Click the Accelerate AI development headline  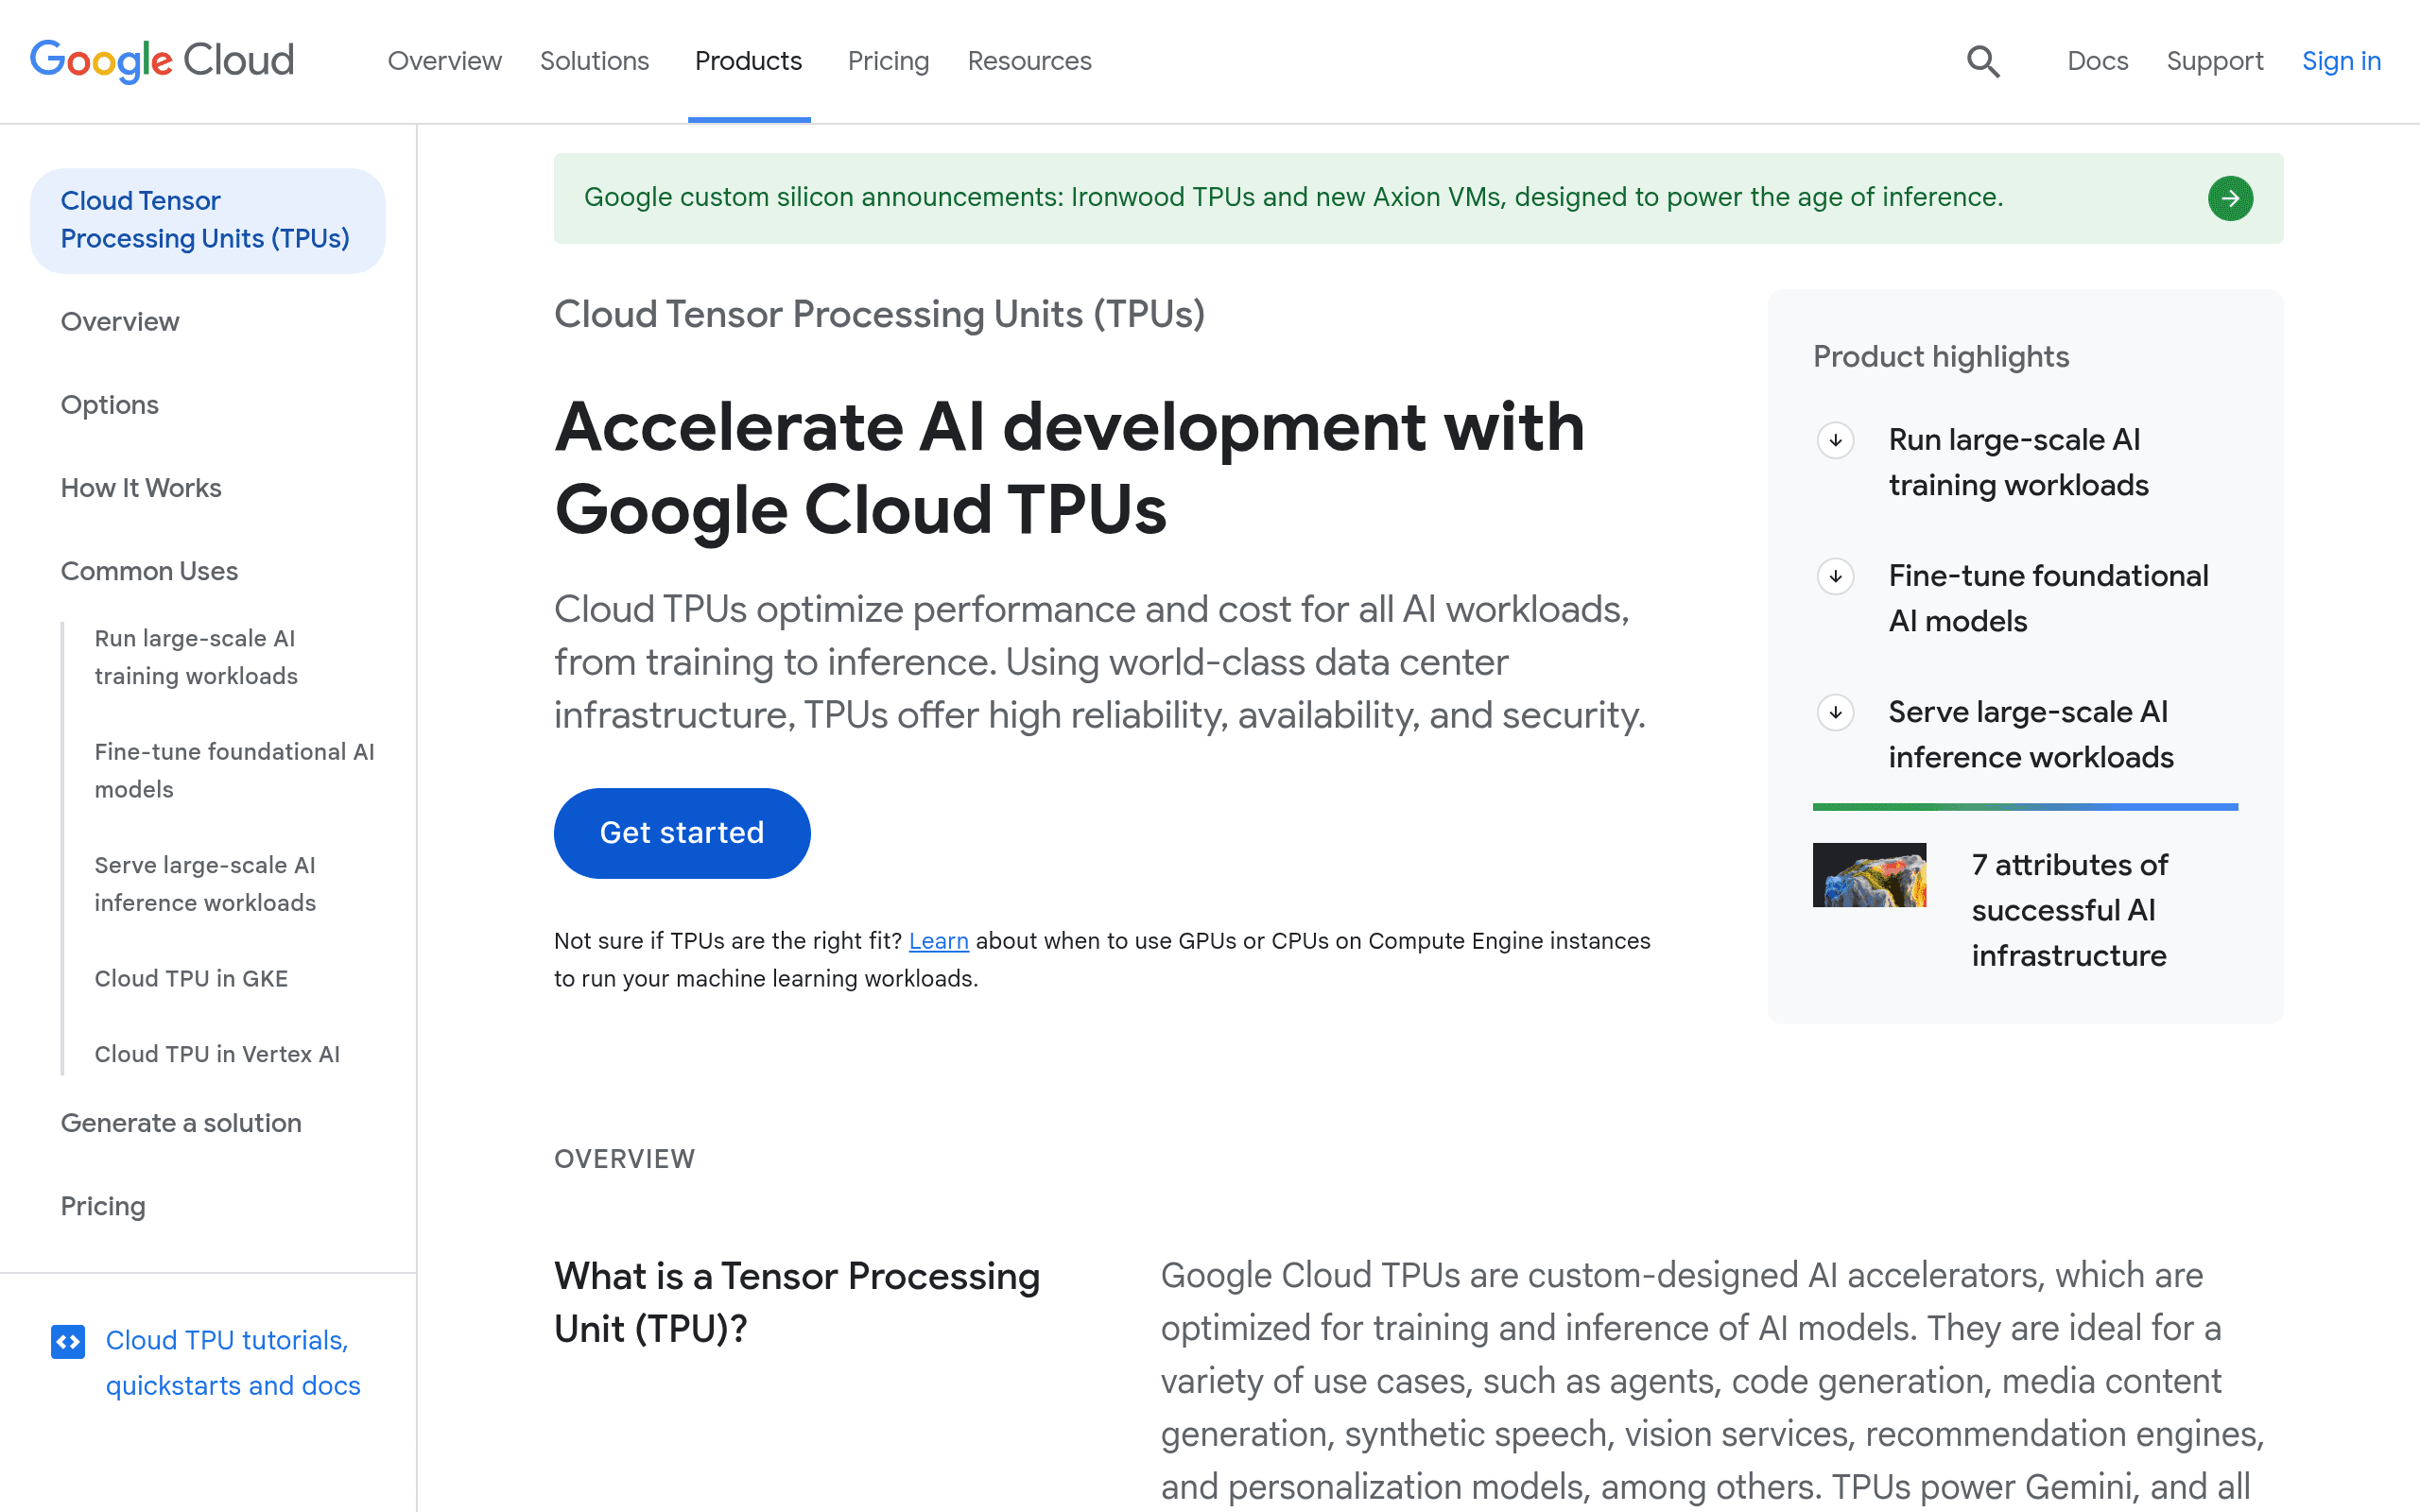[x=1069, y=468]
